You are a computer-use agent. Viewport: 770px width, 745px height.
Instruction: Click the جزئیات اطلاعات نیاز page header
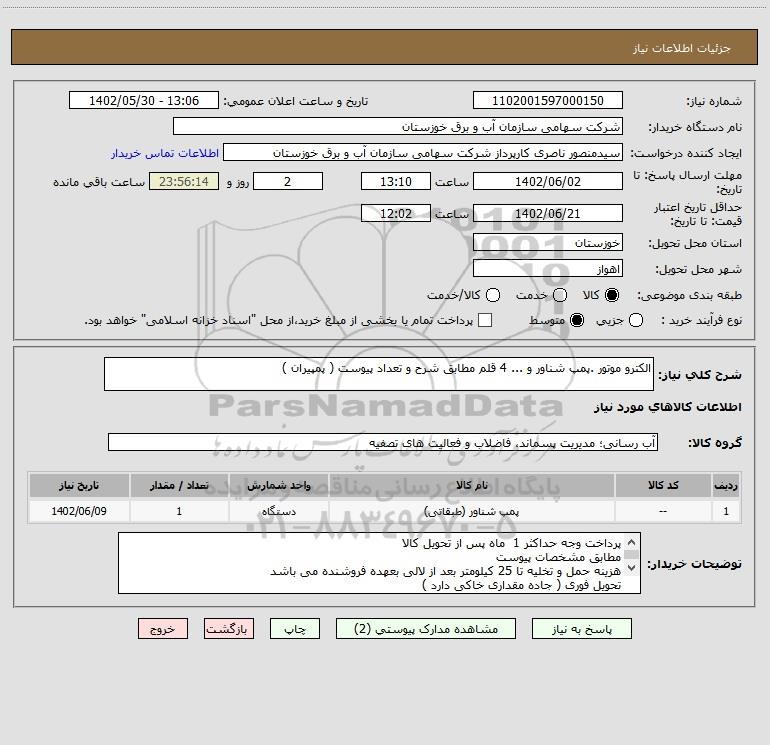click(x=384, y=48)
